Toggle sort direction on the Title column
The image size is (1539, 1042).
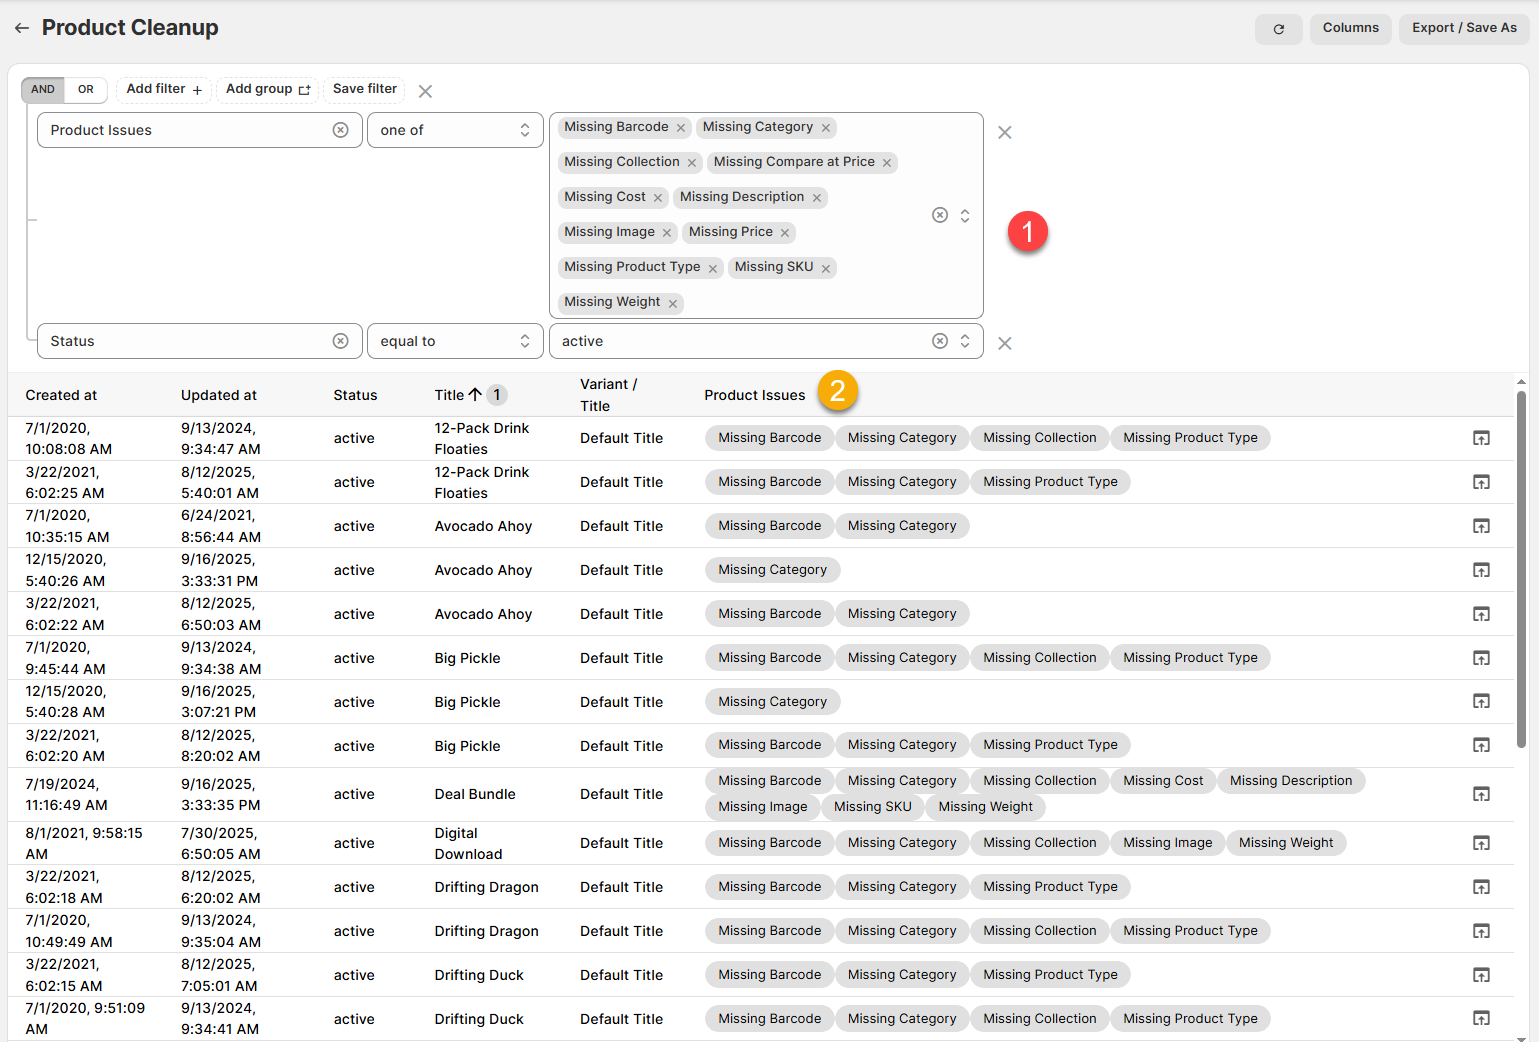(475, 395)
